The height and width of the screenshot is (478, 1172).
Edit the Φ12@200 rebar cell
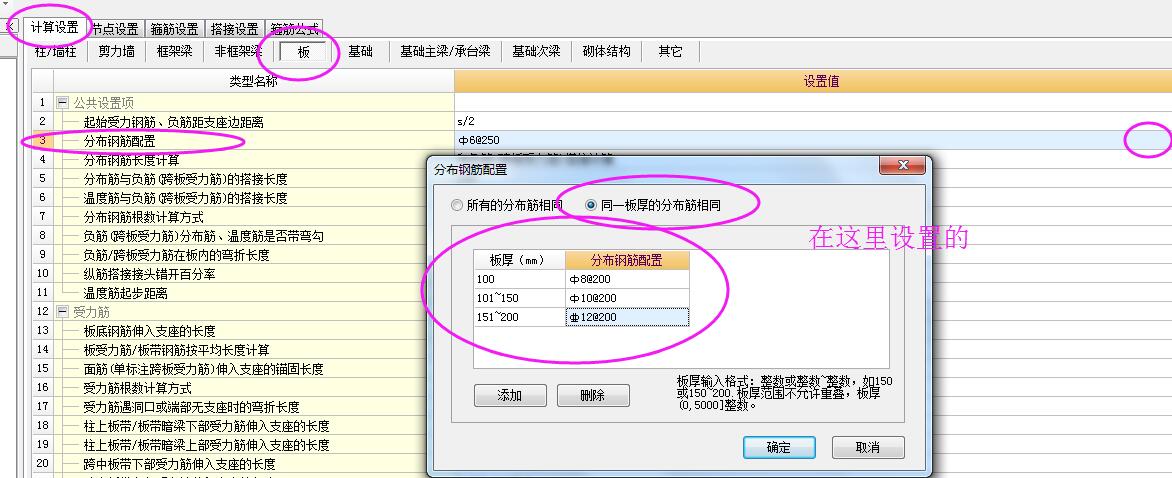tap(627, 317)
